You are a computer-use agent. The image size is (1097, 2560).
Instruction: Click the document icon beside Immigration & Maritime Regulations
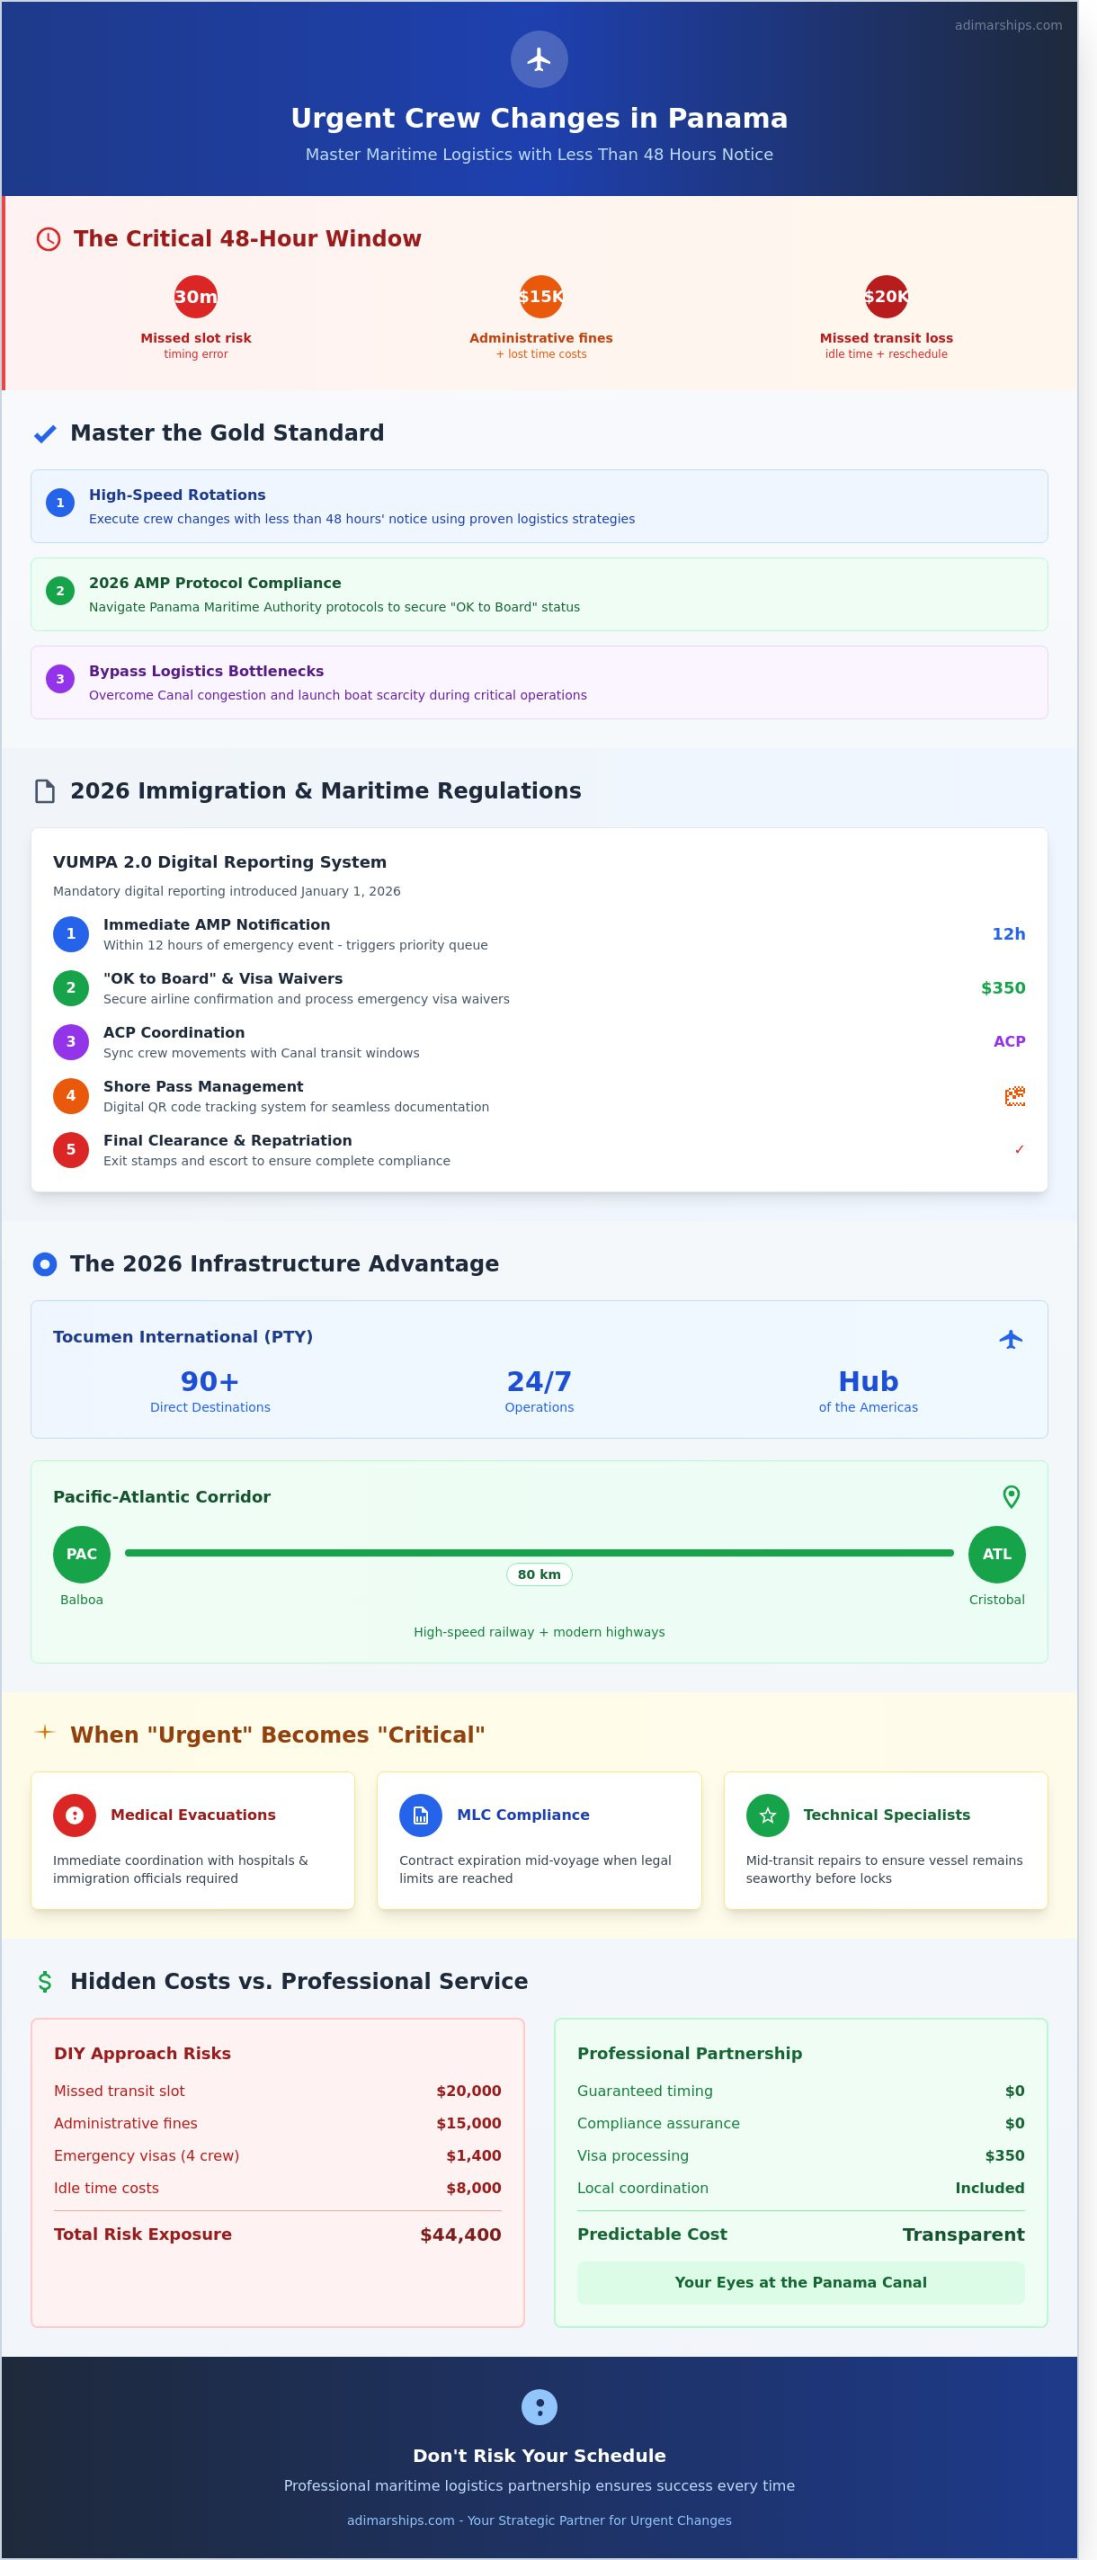click(45, 791)
